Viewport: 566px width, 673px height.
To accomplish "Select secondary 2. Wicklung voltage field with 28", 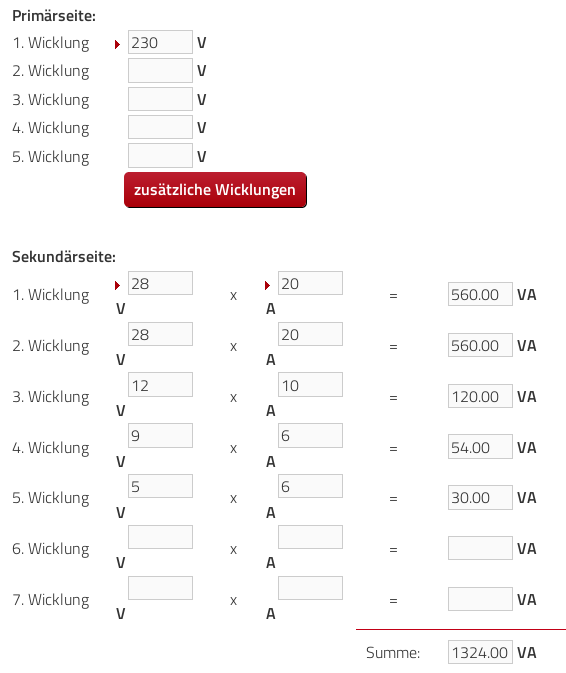I will coord(160,334).
